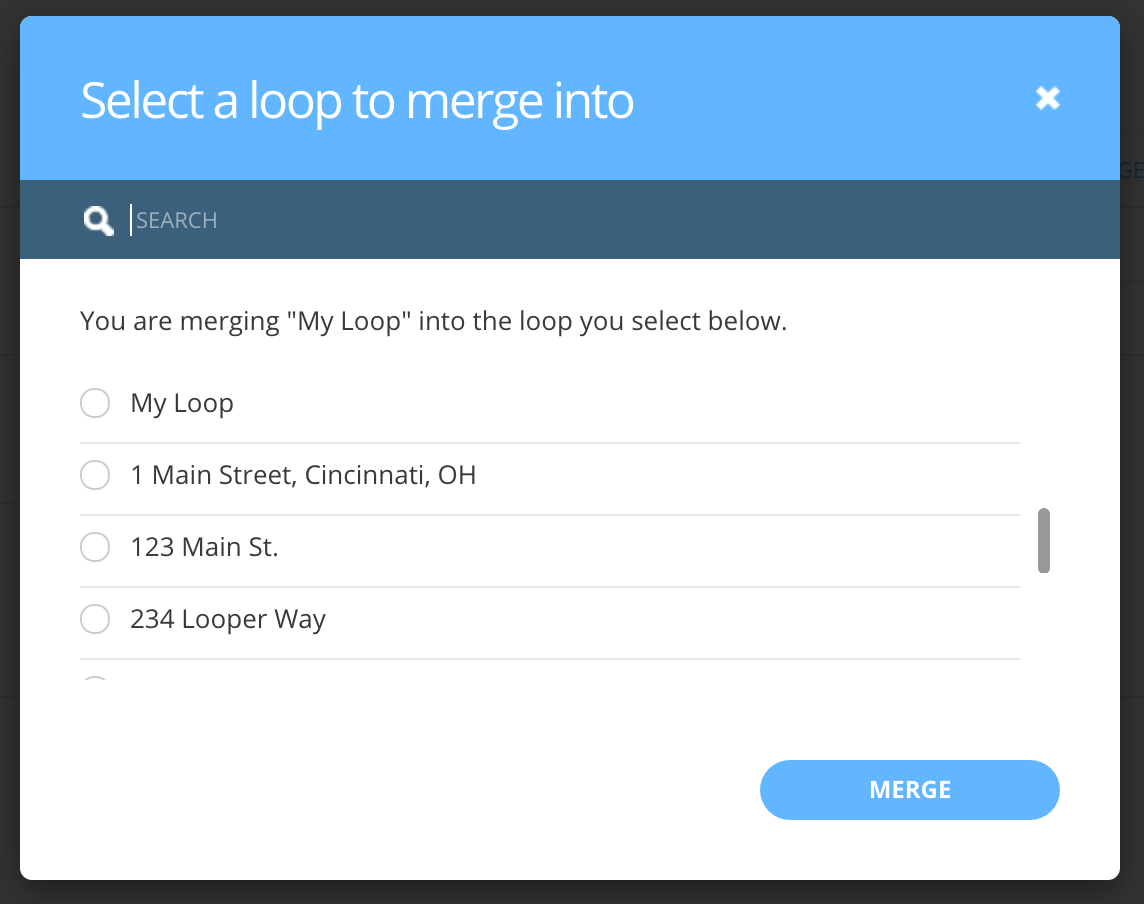Choose the 1 Main Street, Cincinnati radio button
The height and width of the screenshot is (904, 1144).
click(x=95, y=475)
